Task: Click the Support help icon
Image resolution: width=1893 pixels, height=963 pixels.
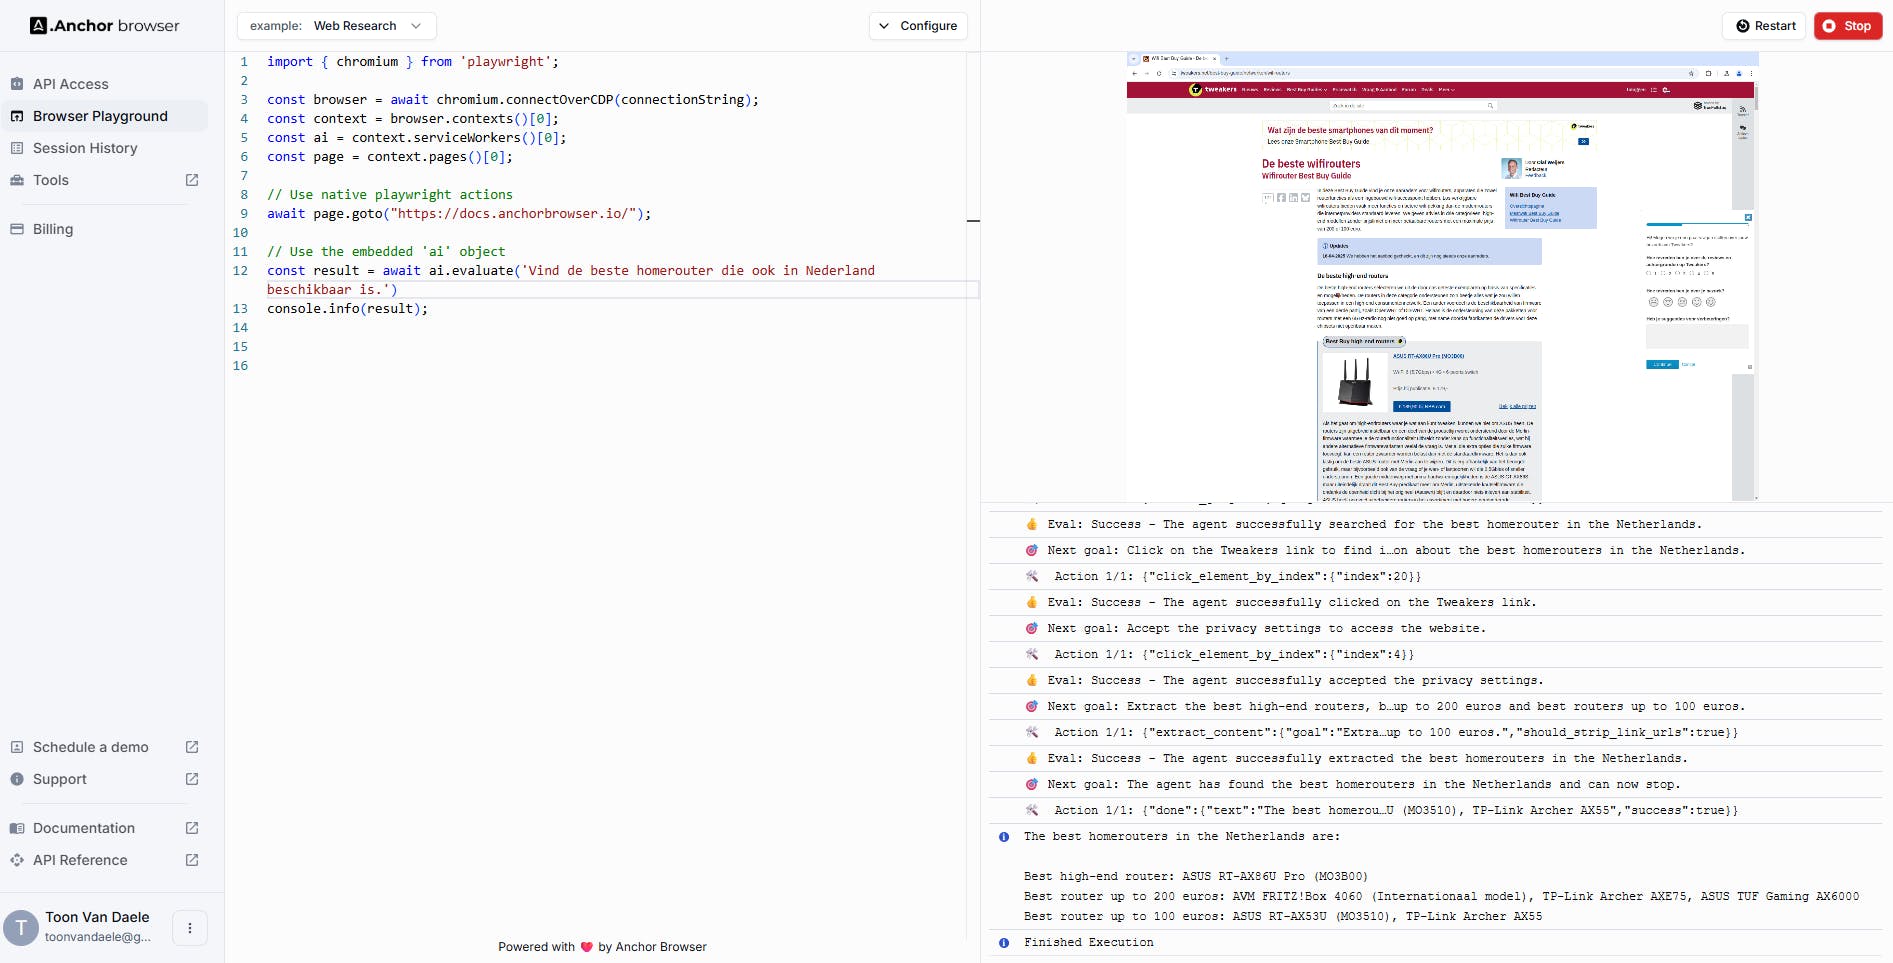Action: pos(17,779)
